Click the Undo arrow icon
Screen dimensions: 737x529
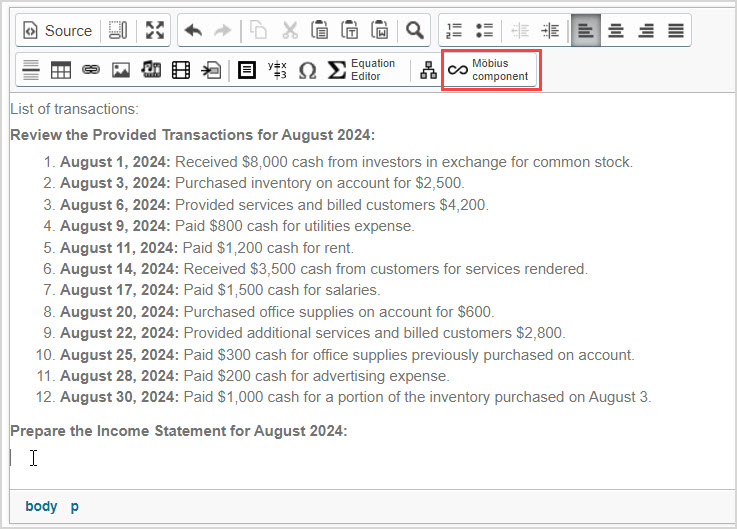(x=193, y=31)
